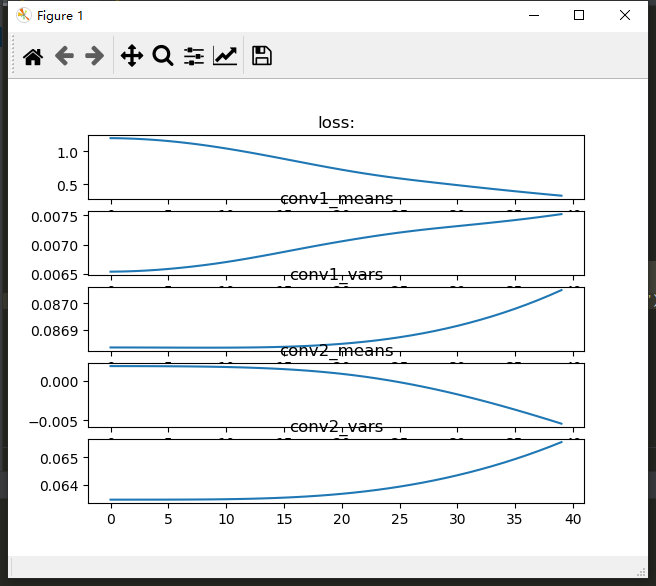Click the x-axis tick label 35

(x=515, y=519)
